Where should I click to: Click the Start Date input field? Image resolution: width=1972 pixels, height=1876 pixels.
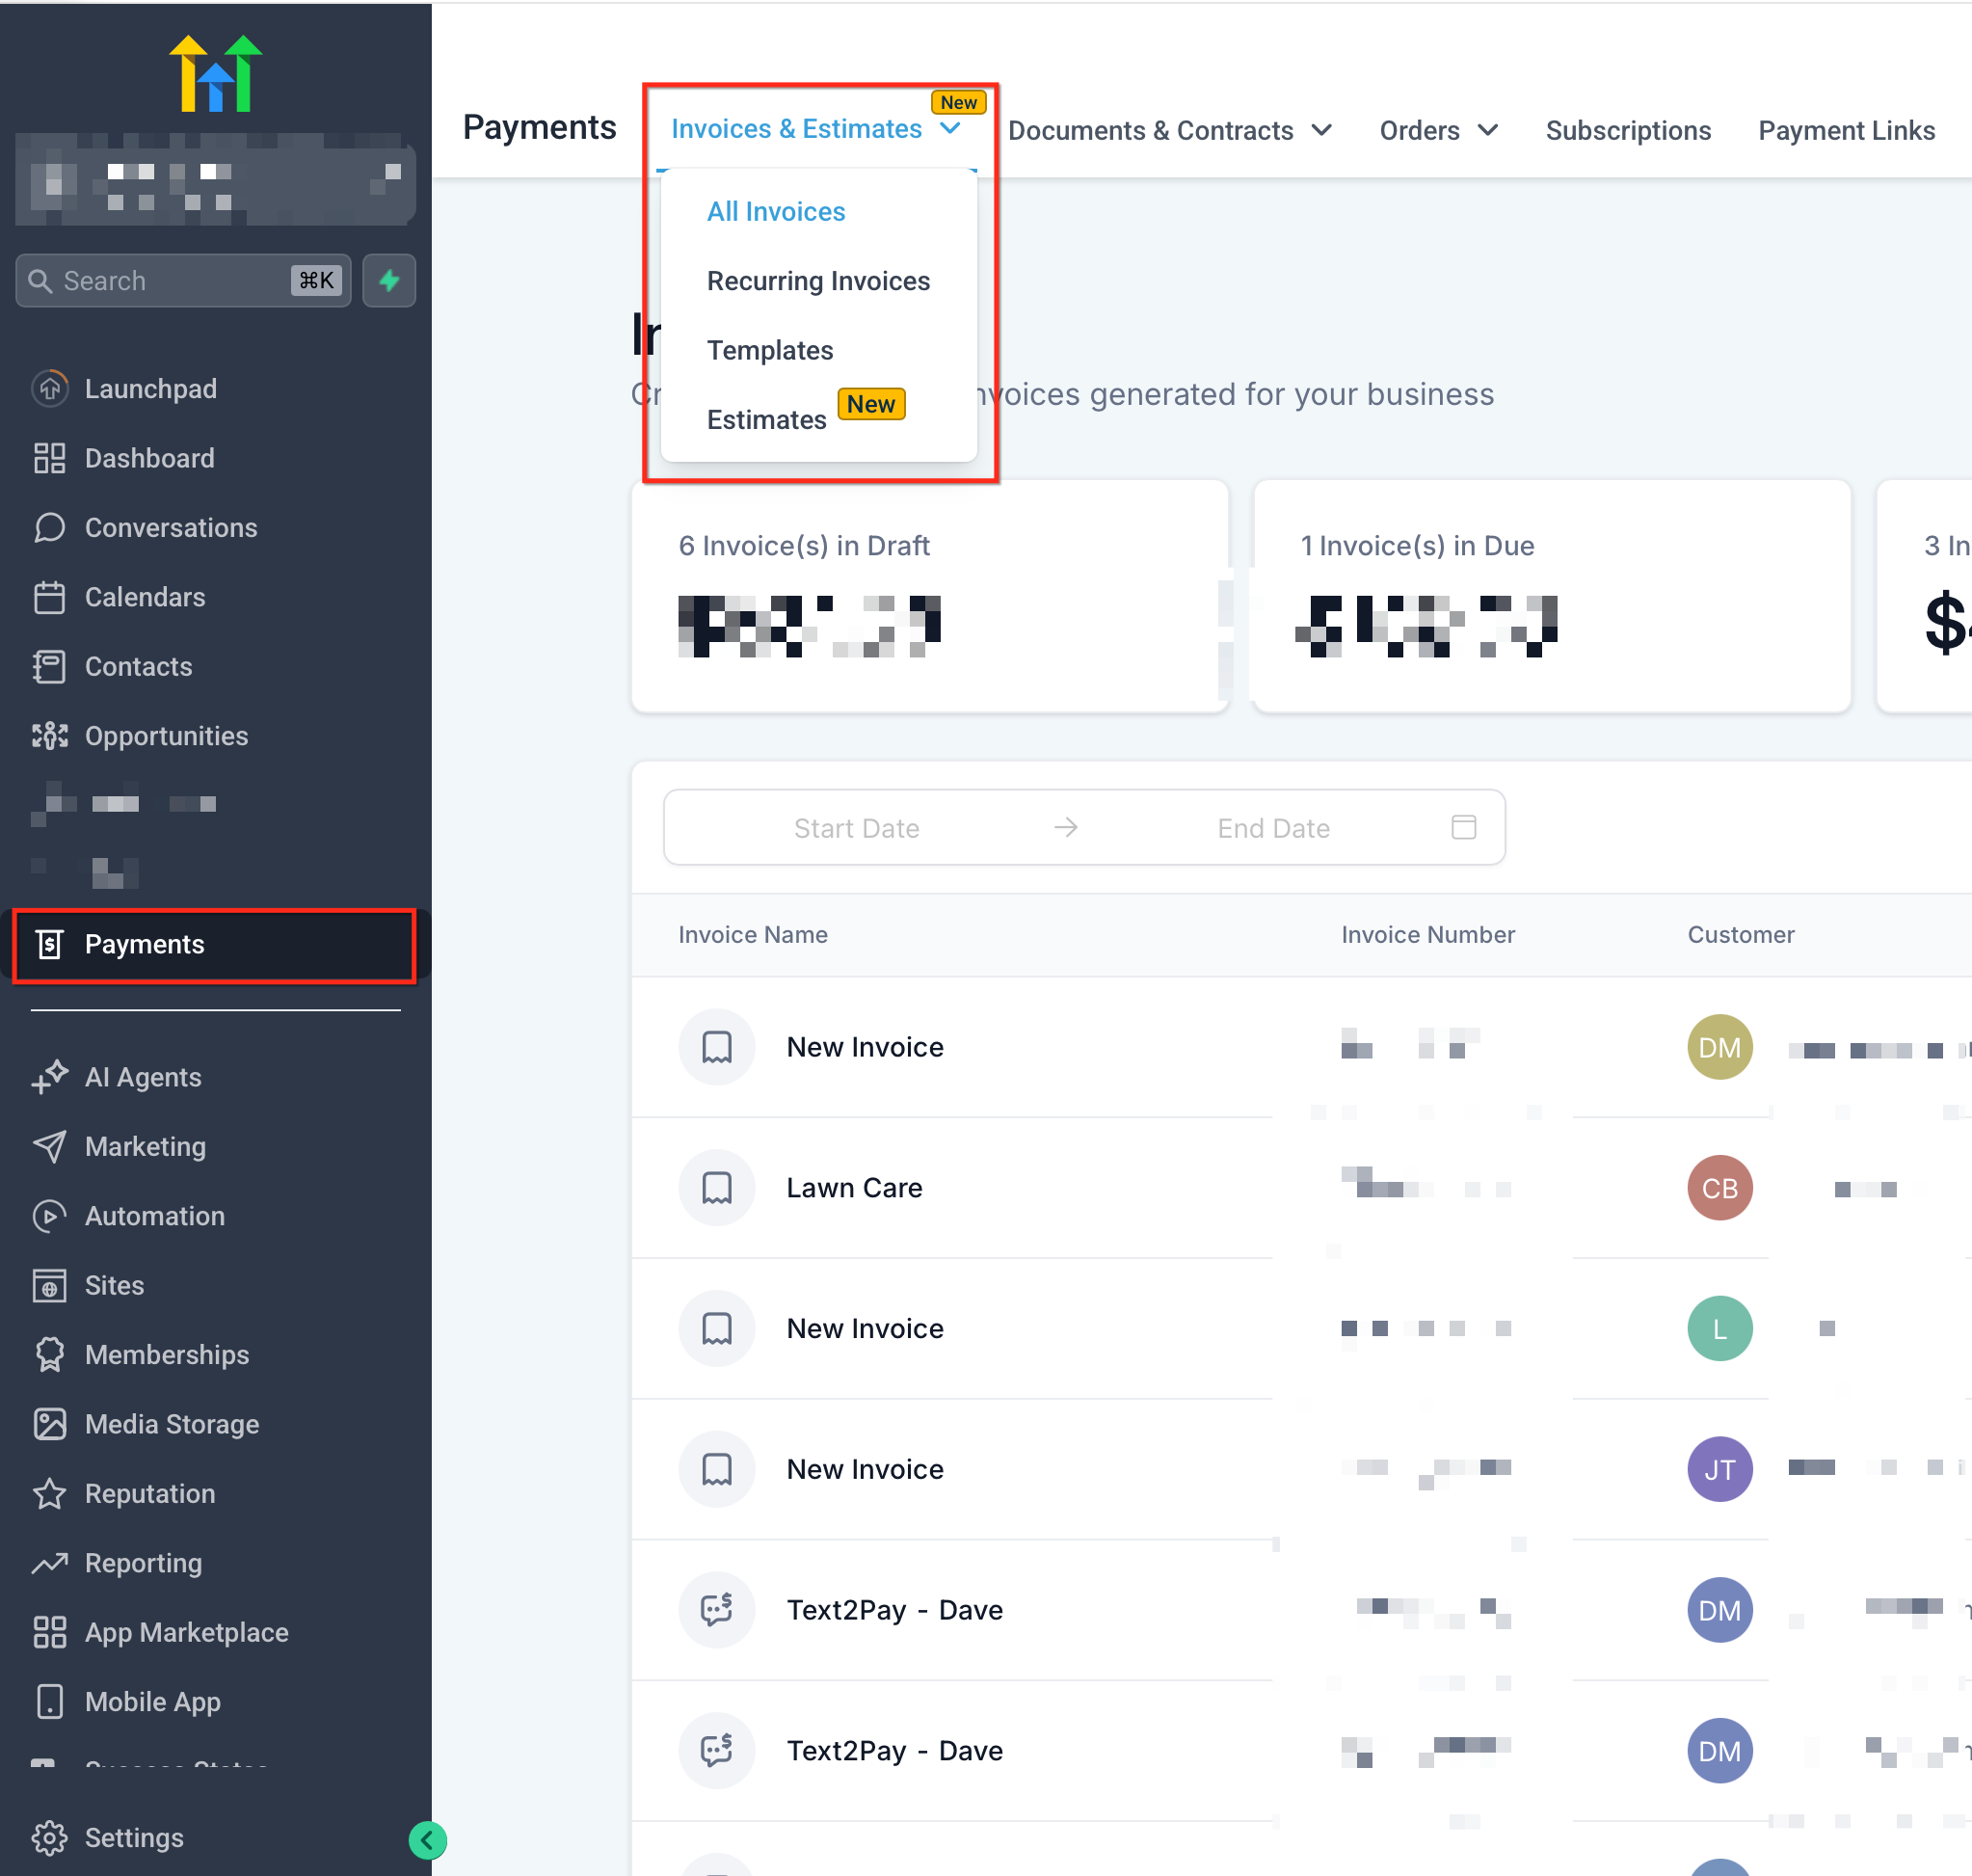[x=856, y=828]
